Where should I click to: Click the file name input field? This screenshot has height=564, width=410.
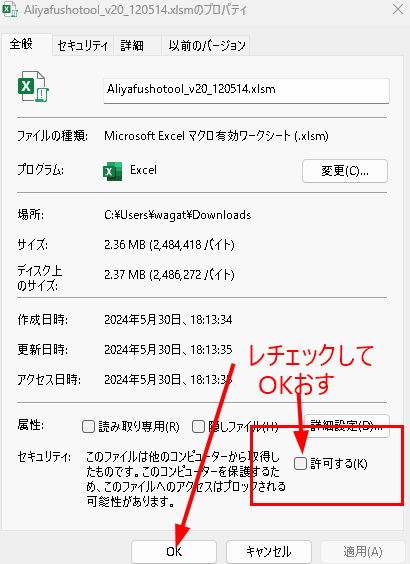point(246,90)
